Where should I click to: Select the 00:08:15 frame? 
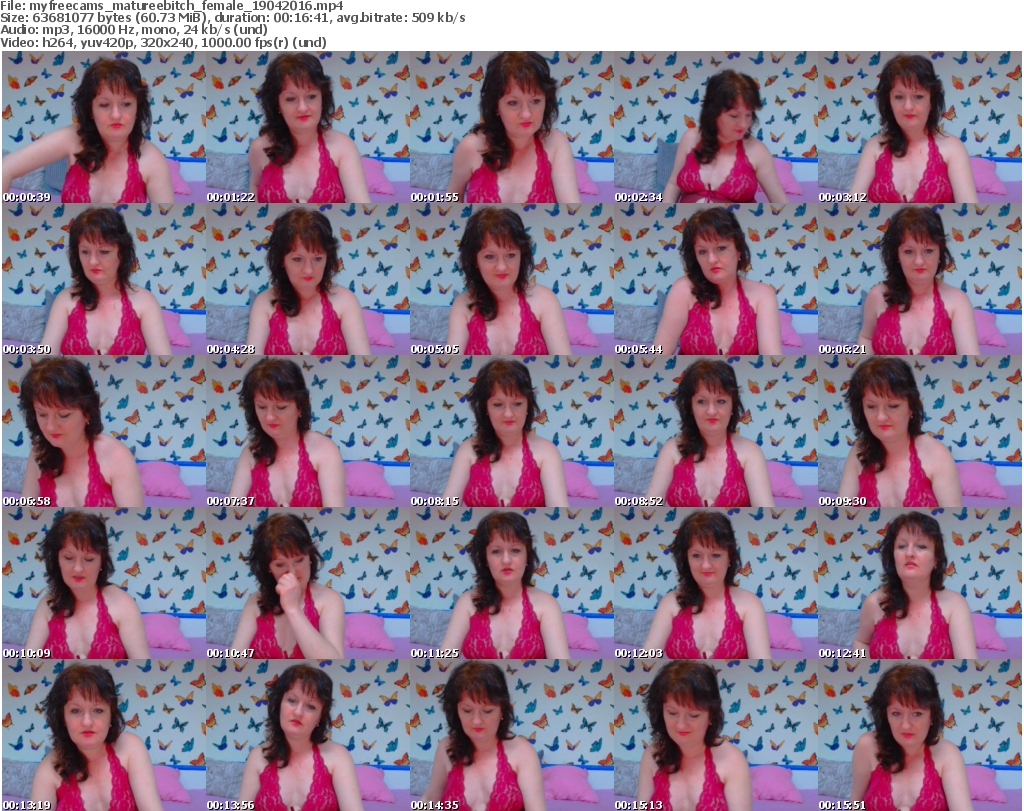click(x=512, y=432)
